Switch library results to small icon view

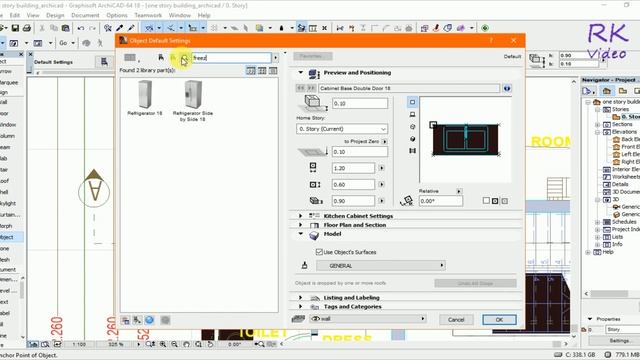(x=273, y=71)
